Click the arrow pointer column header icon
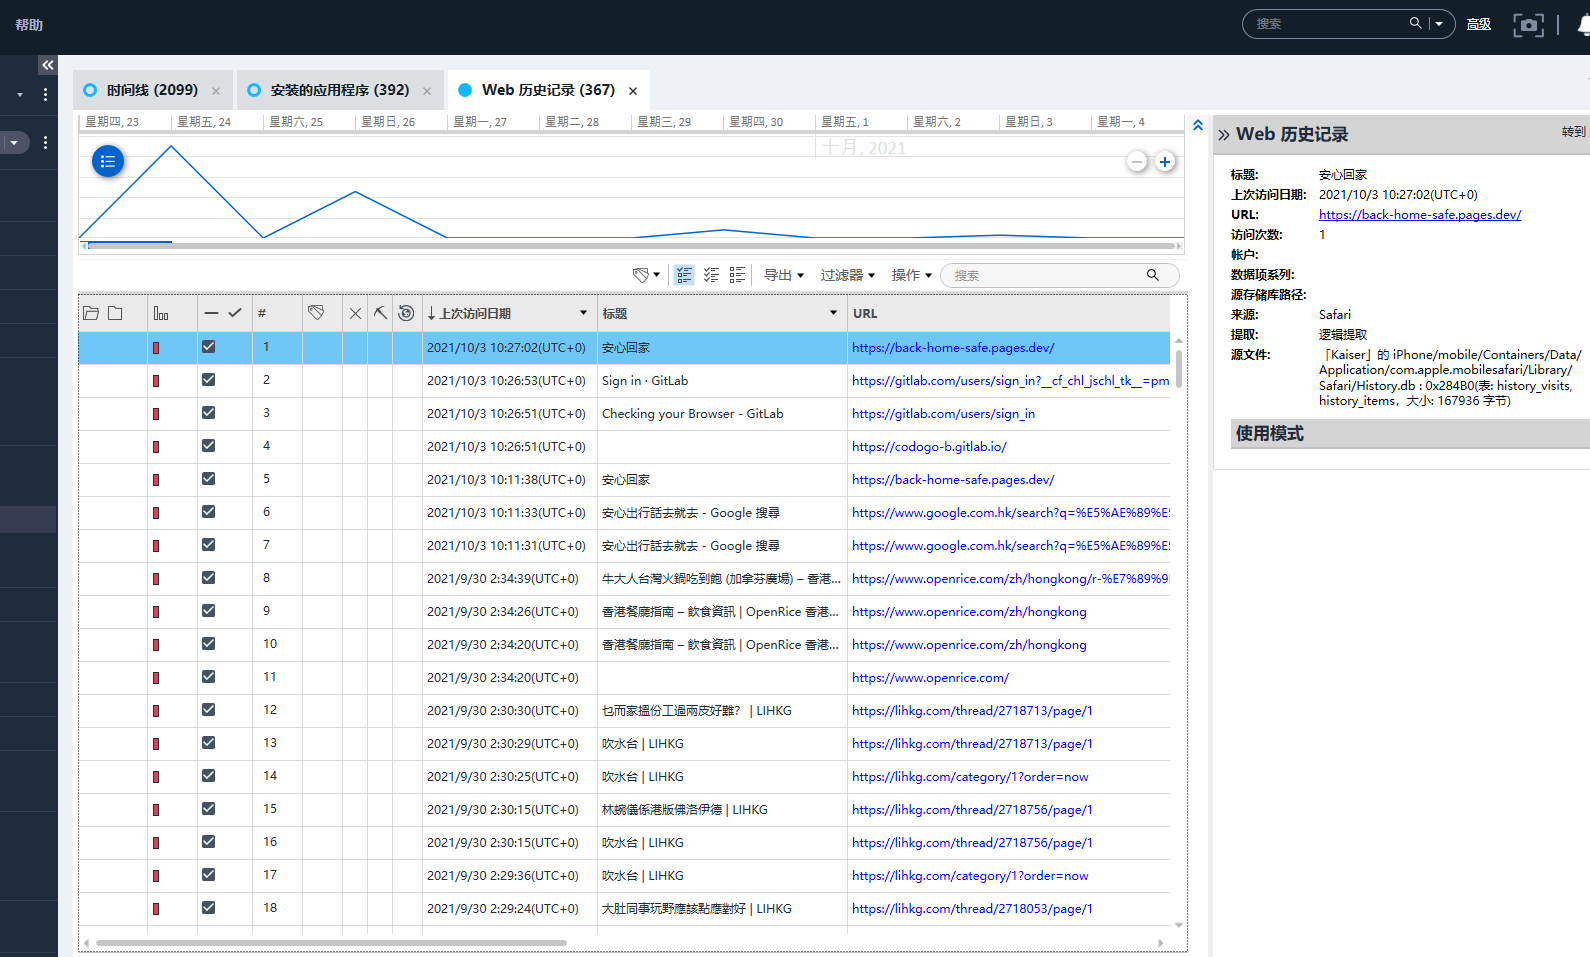This screenshot has width=1590, height=957. (x=380, y=313)
